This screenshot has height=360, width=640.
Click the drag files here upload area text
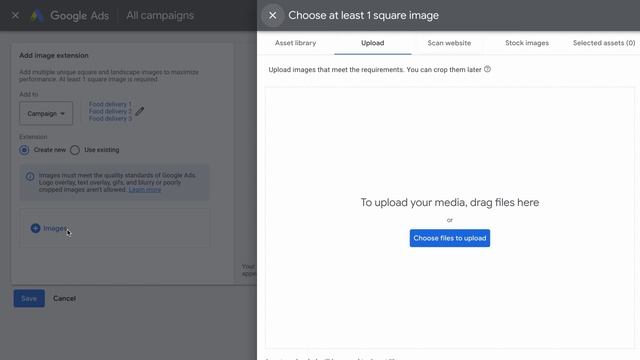click(x=450, y=202)
